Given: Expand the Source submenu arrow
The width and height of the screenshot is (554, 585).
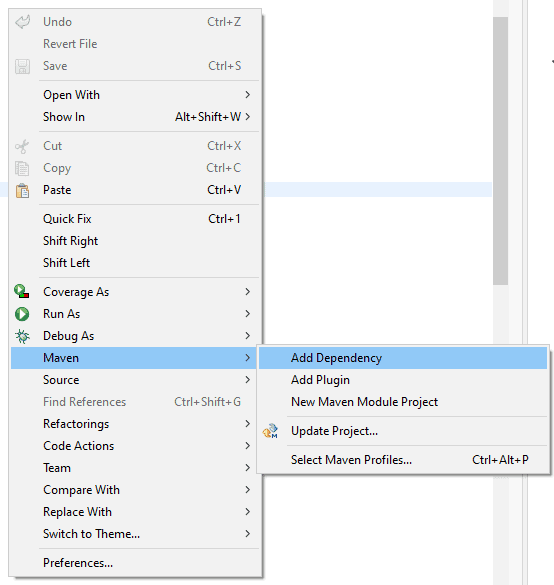Looking at the screenshot, I should coord(247,380).
